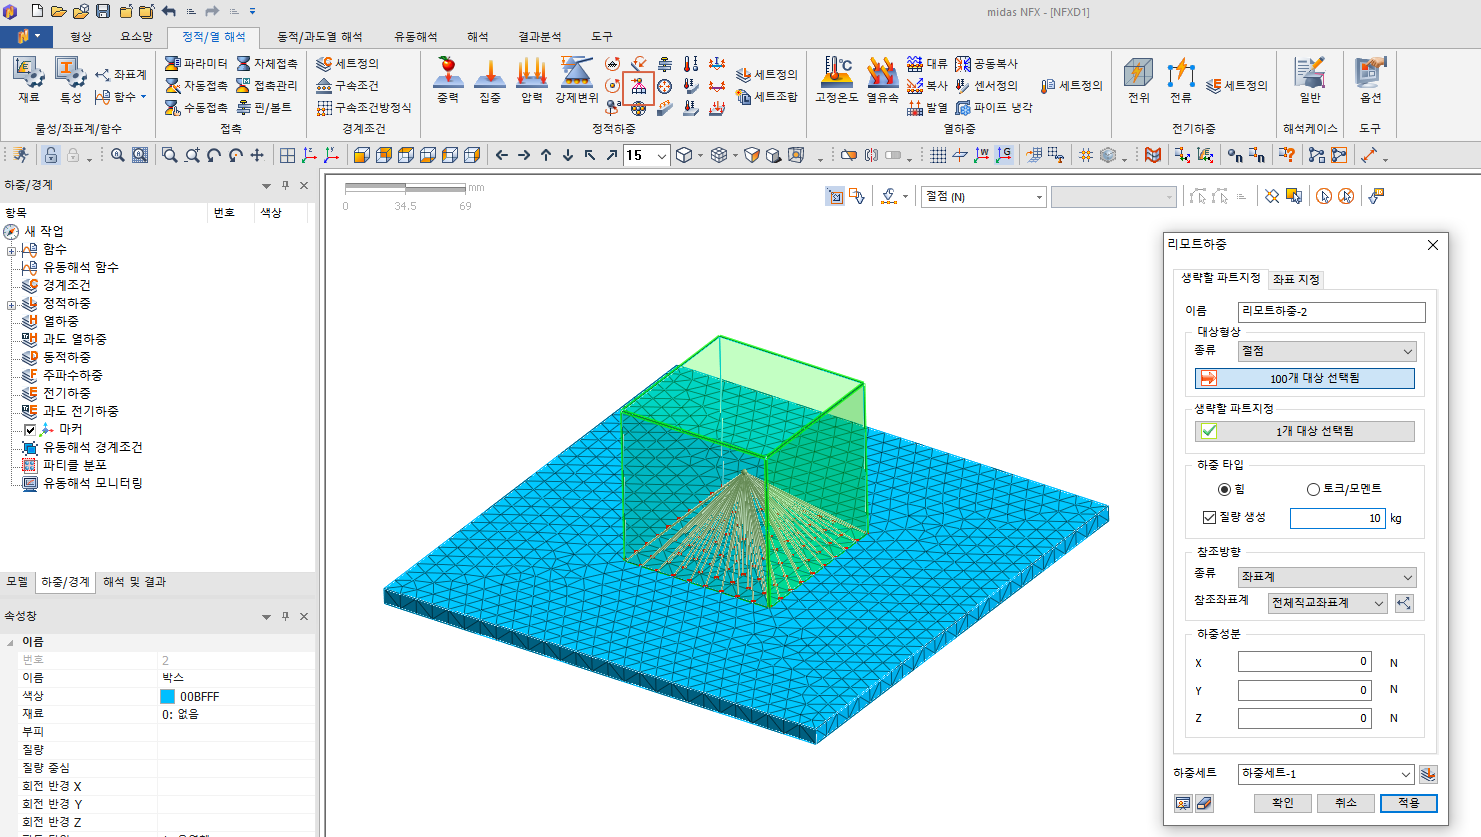Toggle the grid display icon in toolbar
Image resolution: width=1481 pixels, height=837 pixels.
[938, 155]
